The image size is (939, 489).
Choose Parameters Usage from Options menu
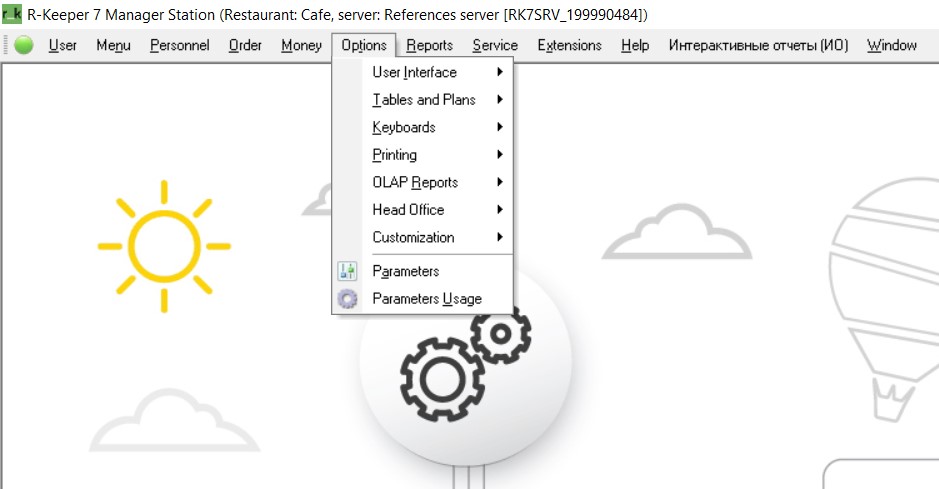(423, 299)
